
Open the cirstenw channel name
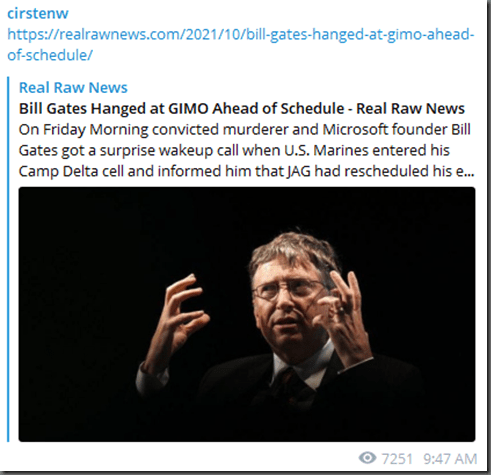[x=38, y=14]
